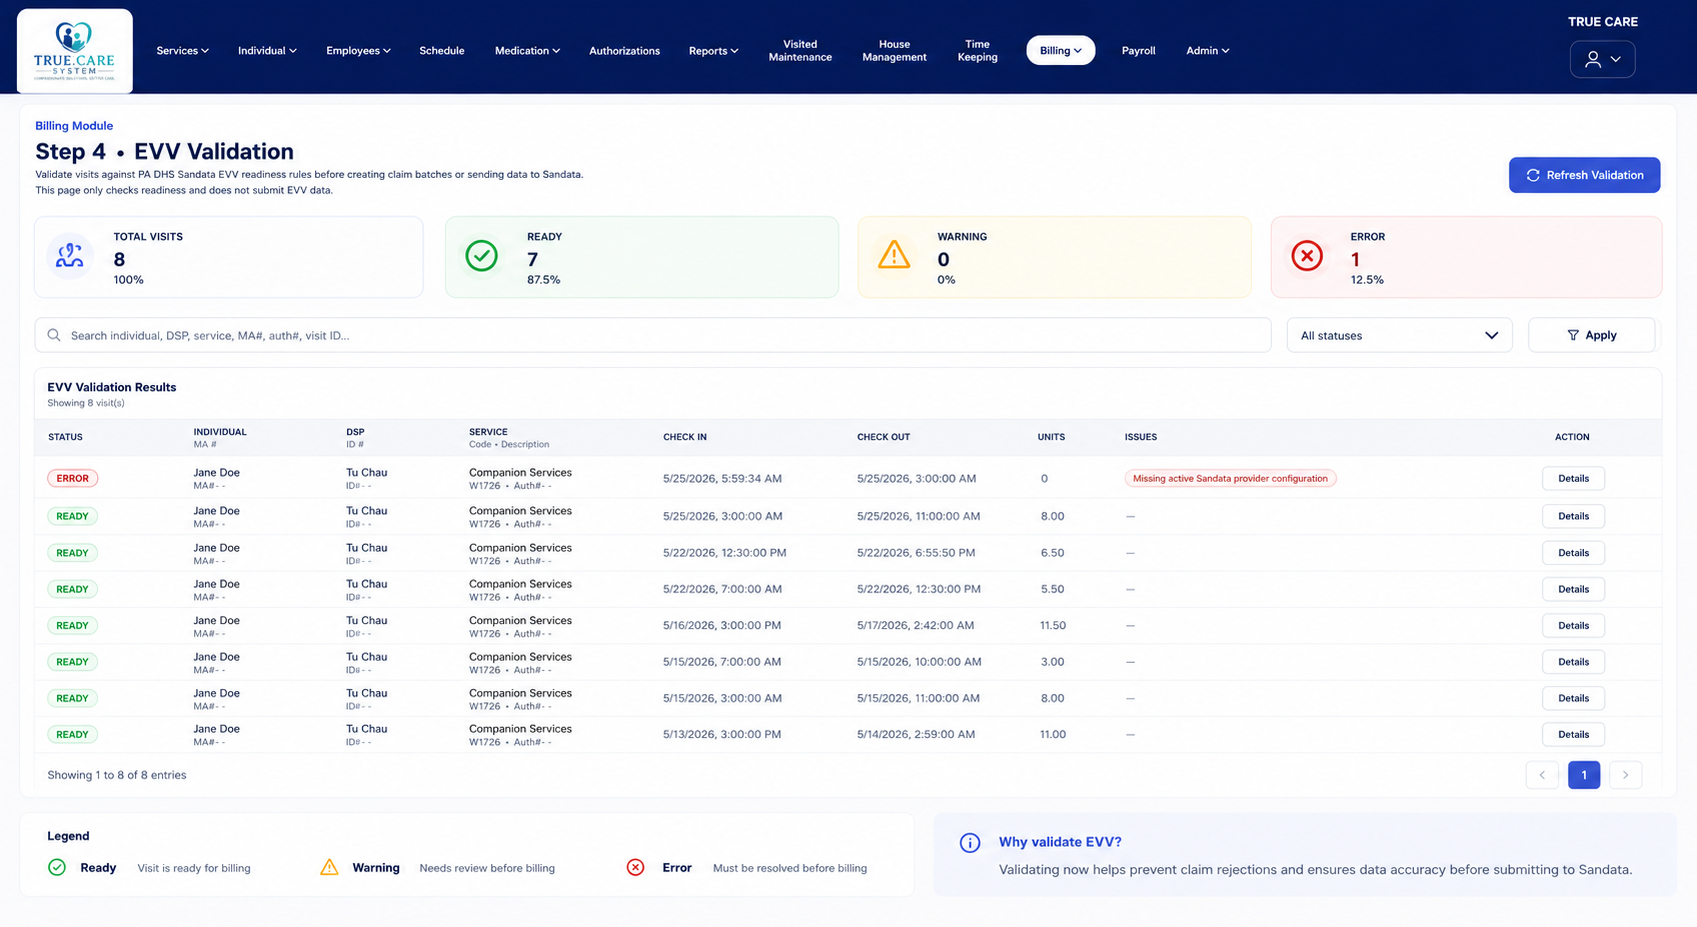Click the legend Ready check icon
Viewport: 1697px width, 927px height.
tap(57, 867)
